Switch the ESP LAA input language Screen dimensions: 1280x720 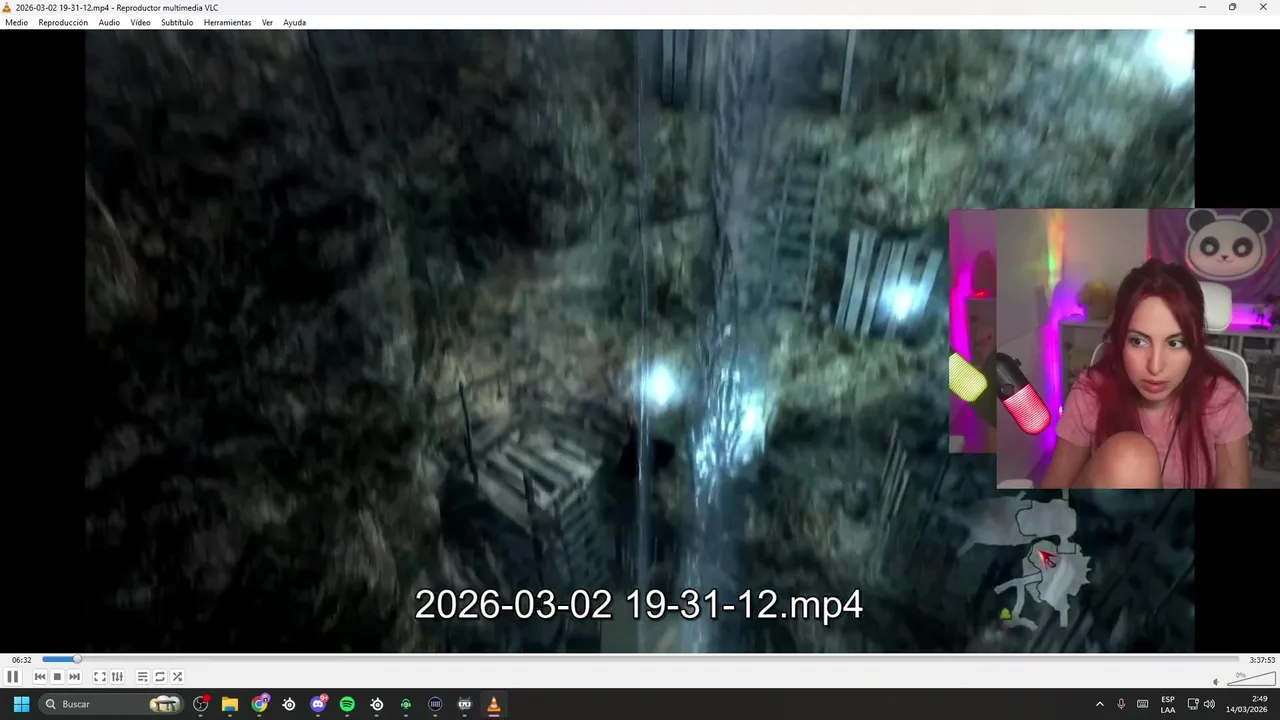pyautogui.click(x=1168, y=704)
